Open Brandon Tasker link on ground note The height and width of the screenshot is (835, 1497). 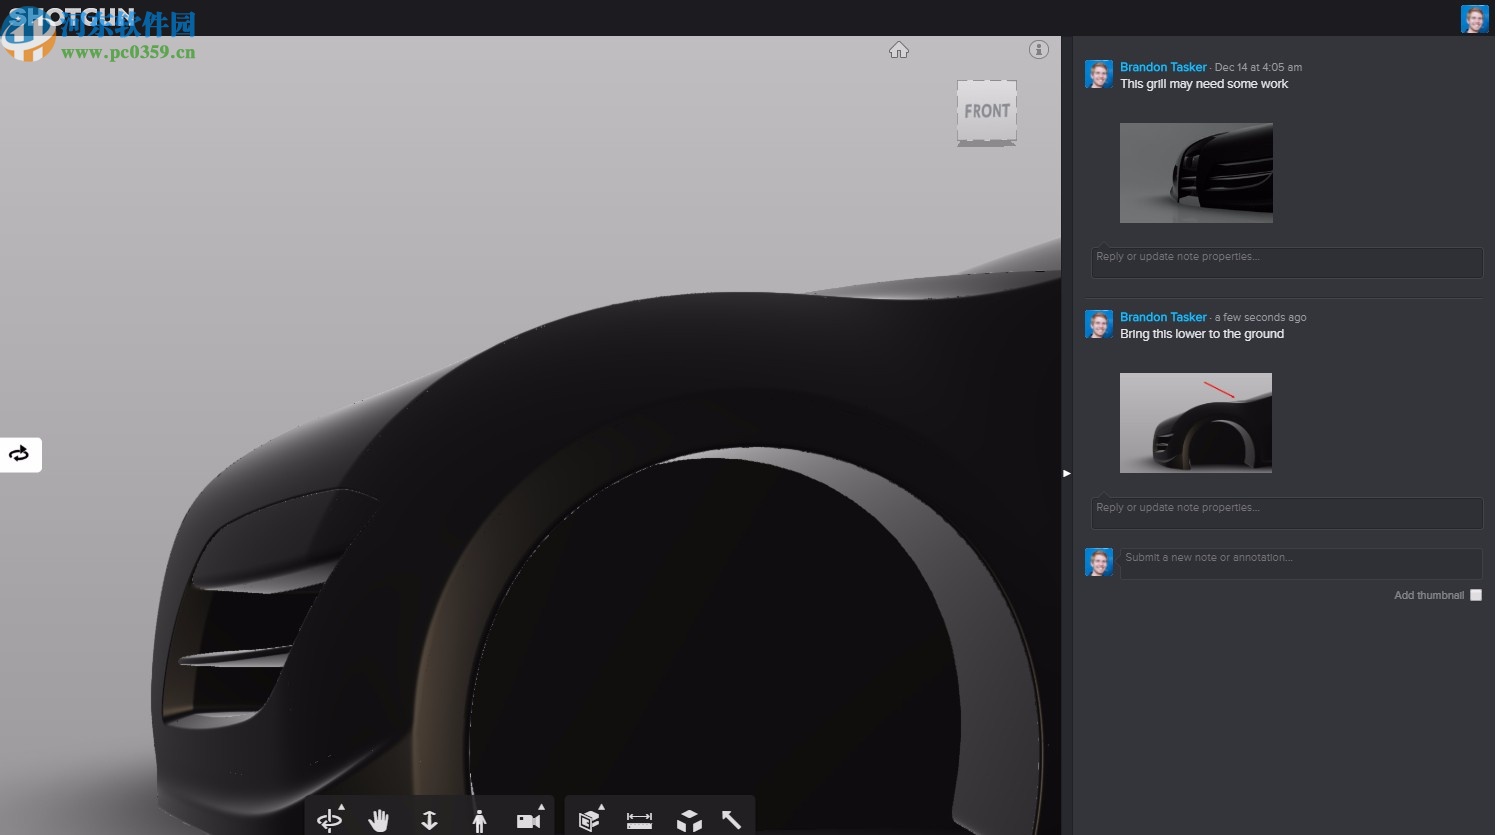pyautogui.click(x=1163, y=317)
